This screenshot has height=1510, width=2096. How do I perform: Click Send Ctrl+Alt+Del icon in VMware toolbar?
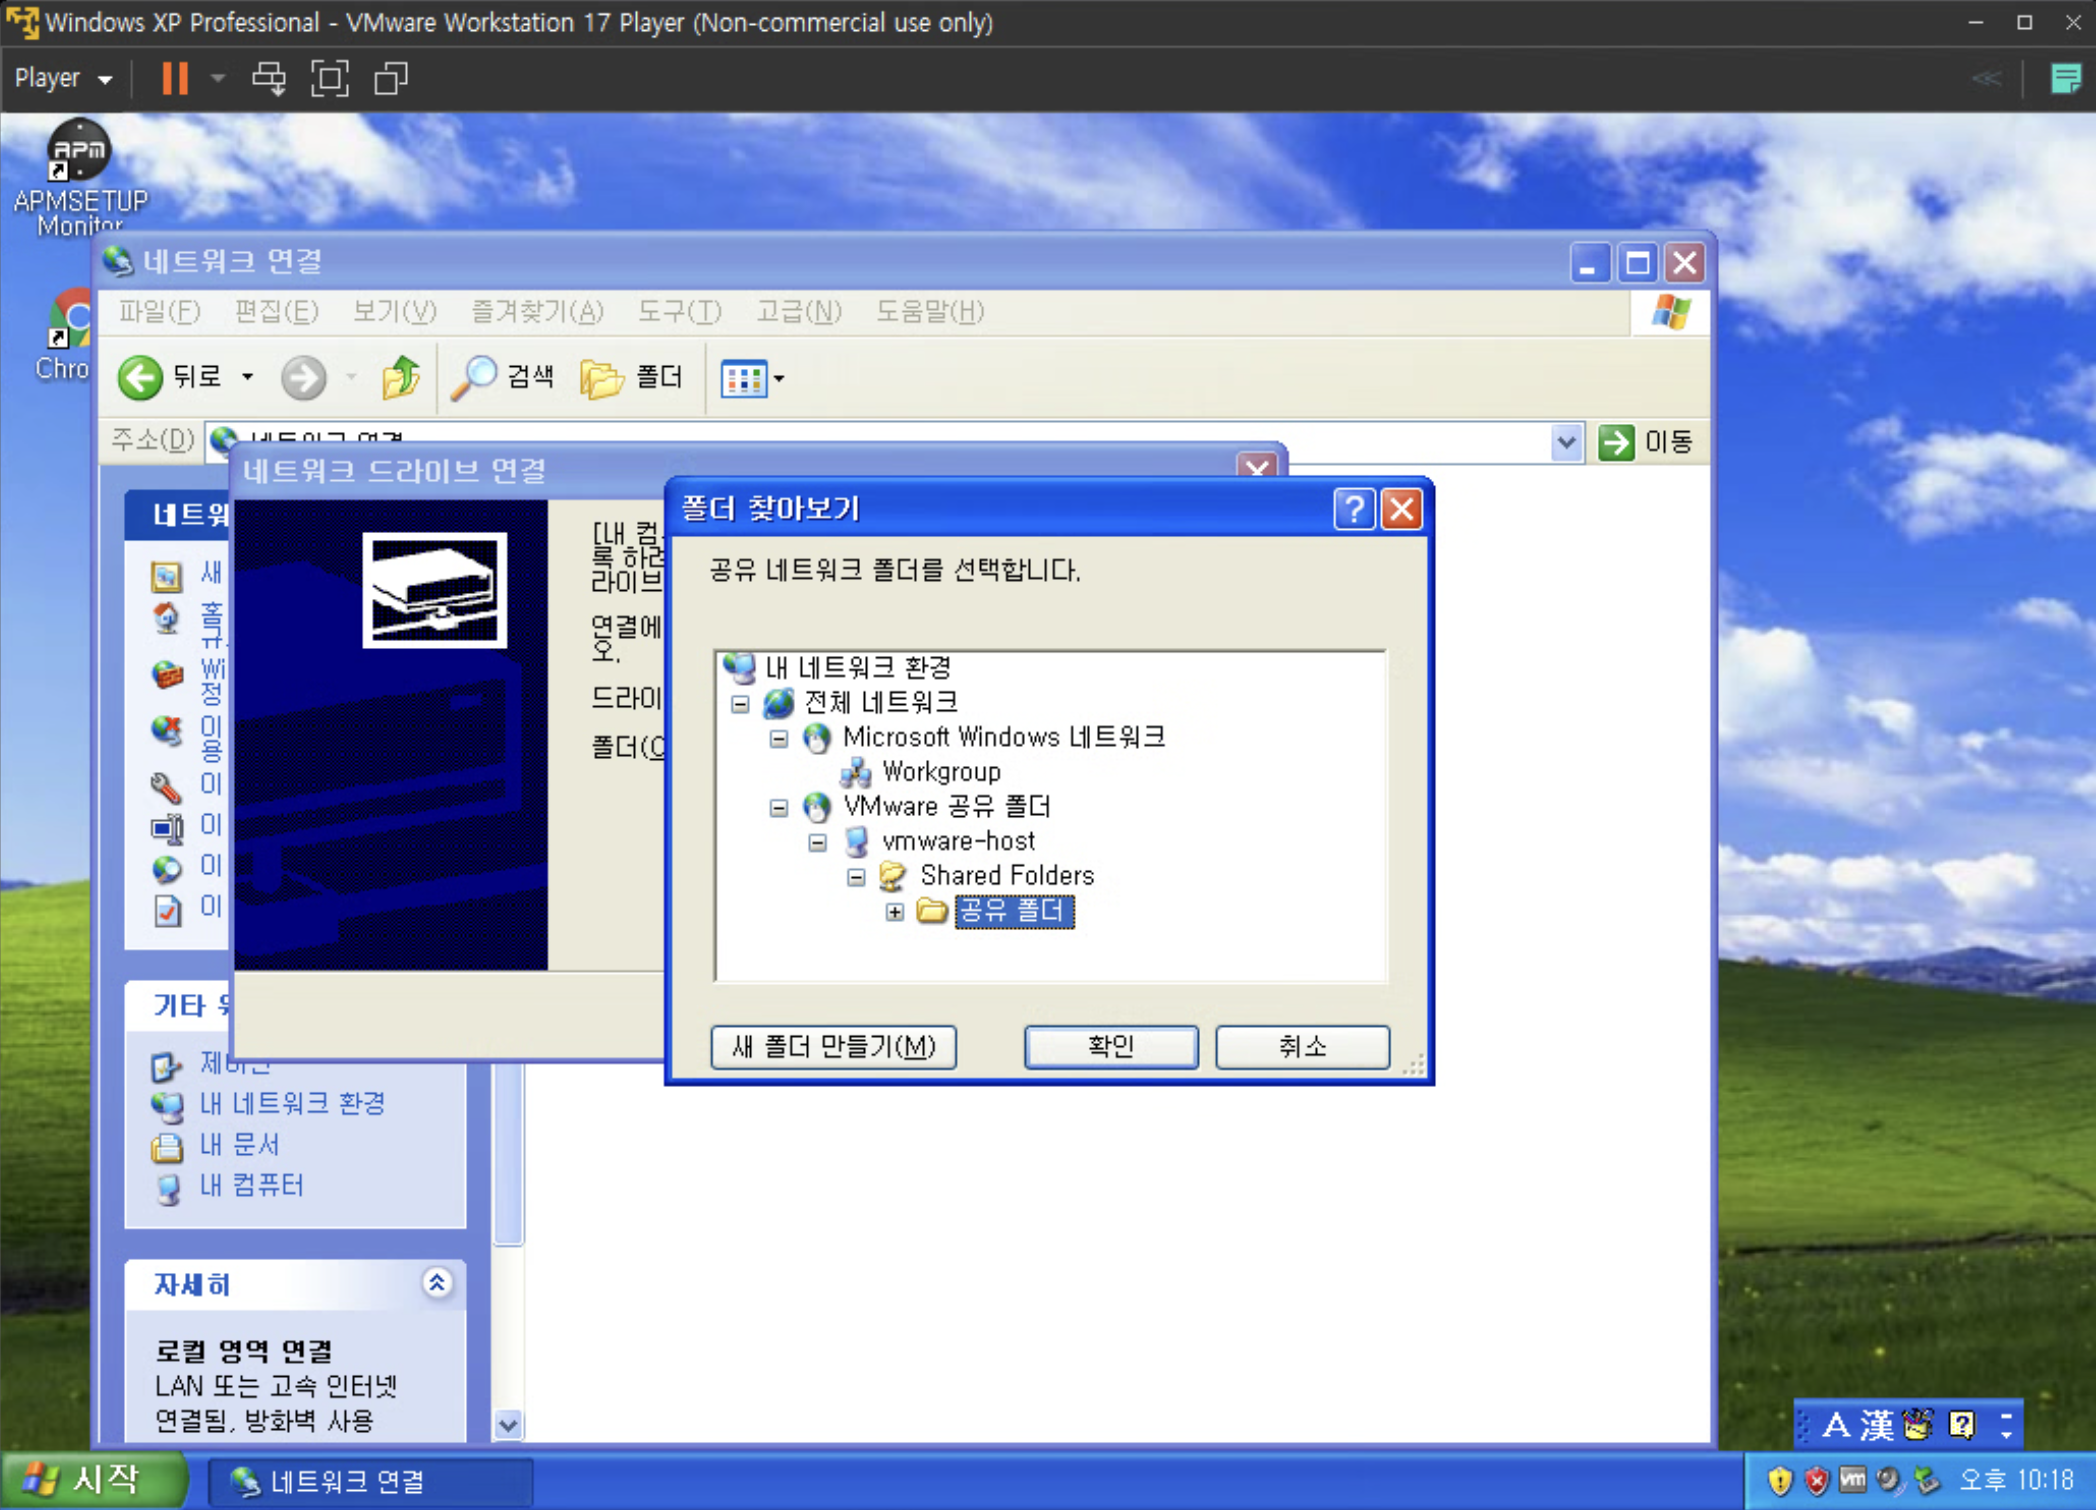[x=268, y=78]
